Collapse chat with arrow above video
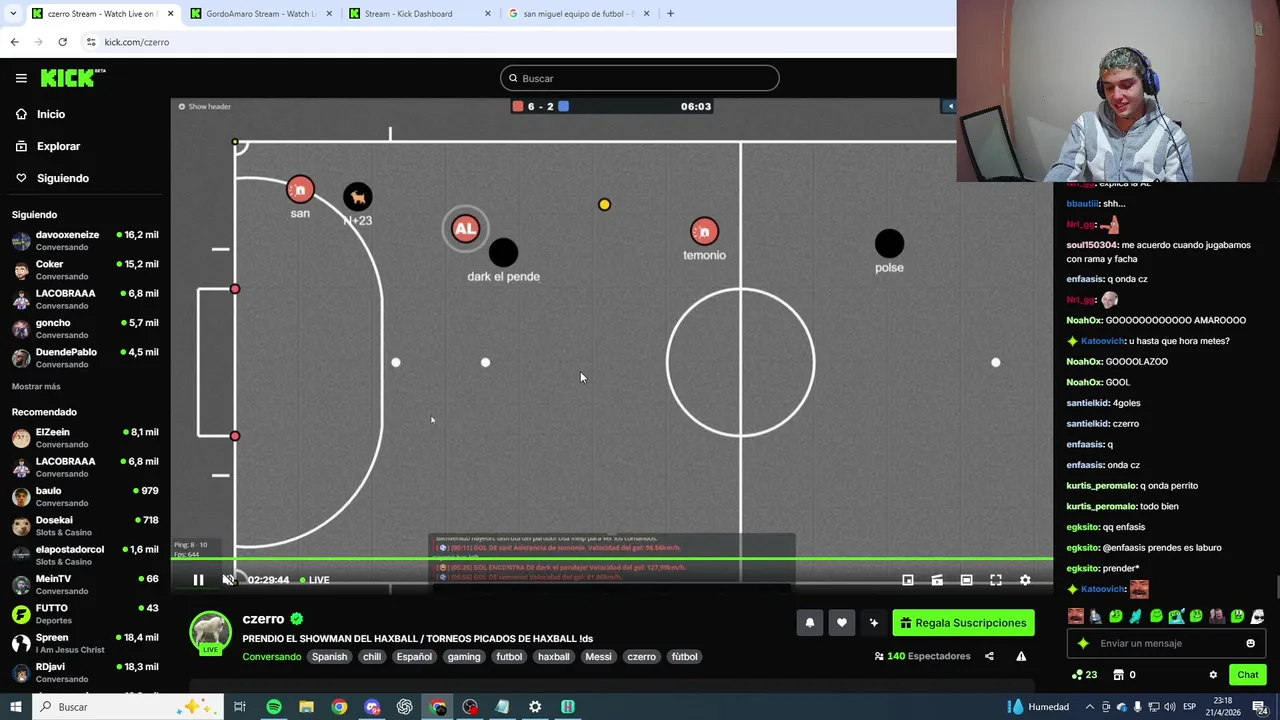 (949, 106)
